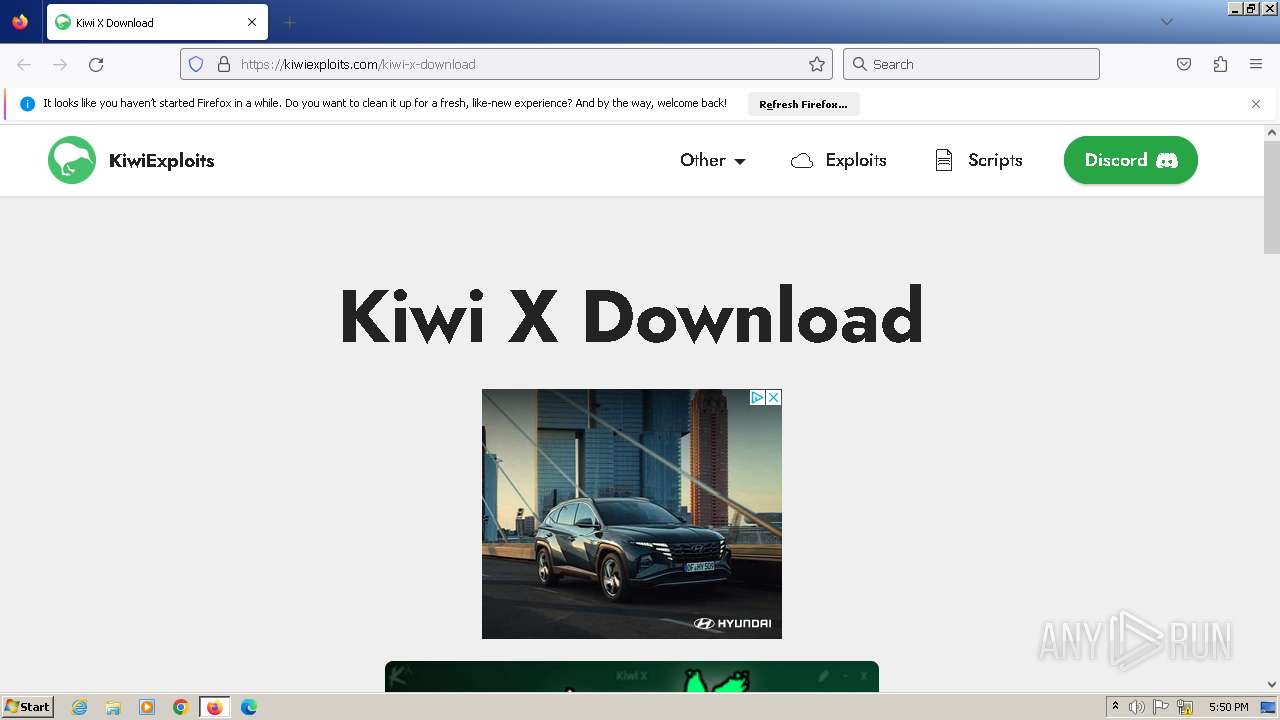Open Windows Explorer folder from taskbar
Screen dimensions: 1280x720
[113, 707]
